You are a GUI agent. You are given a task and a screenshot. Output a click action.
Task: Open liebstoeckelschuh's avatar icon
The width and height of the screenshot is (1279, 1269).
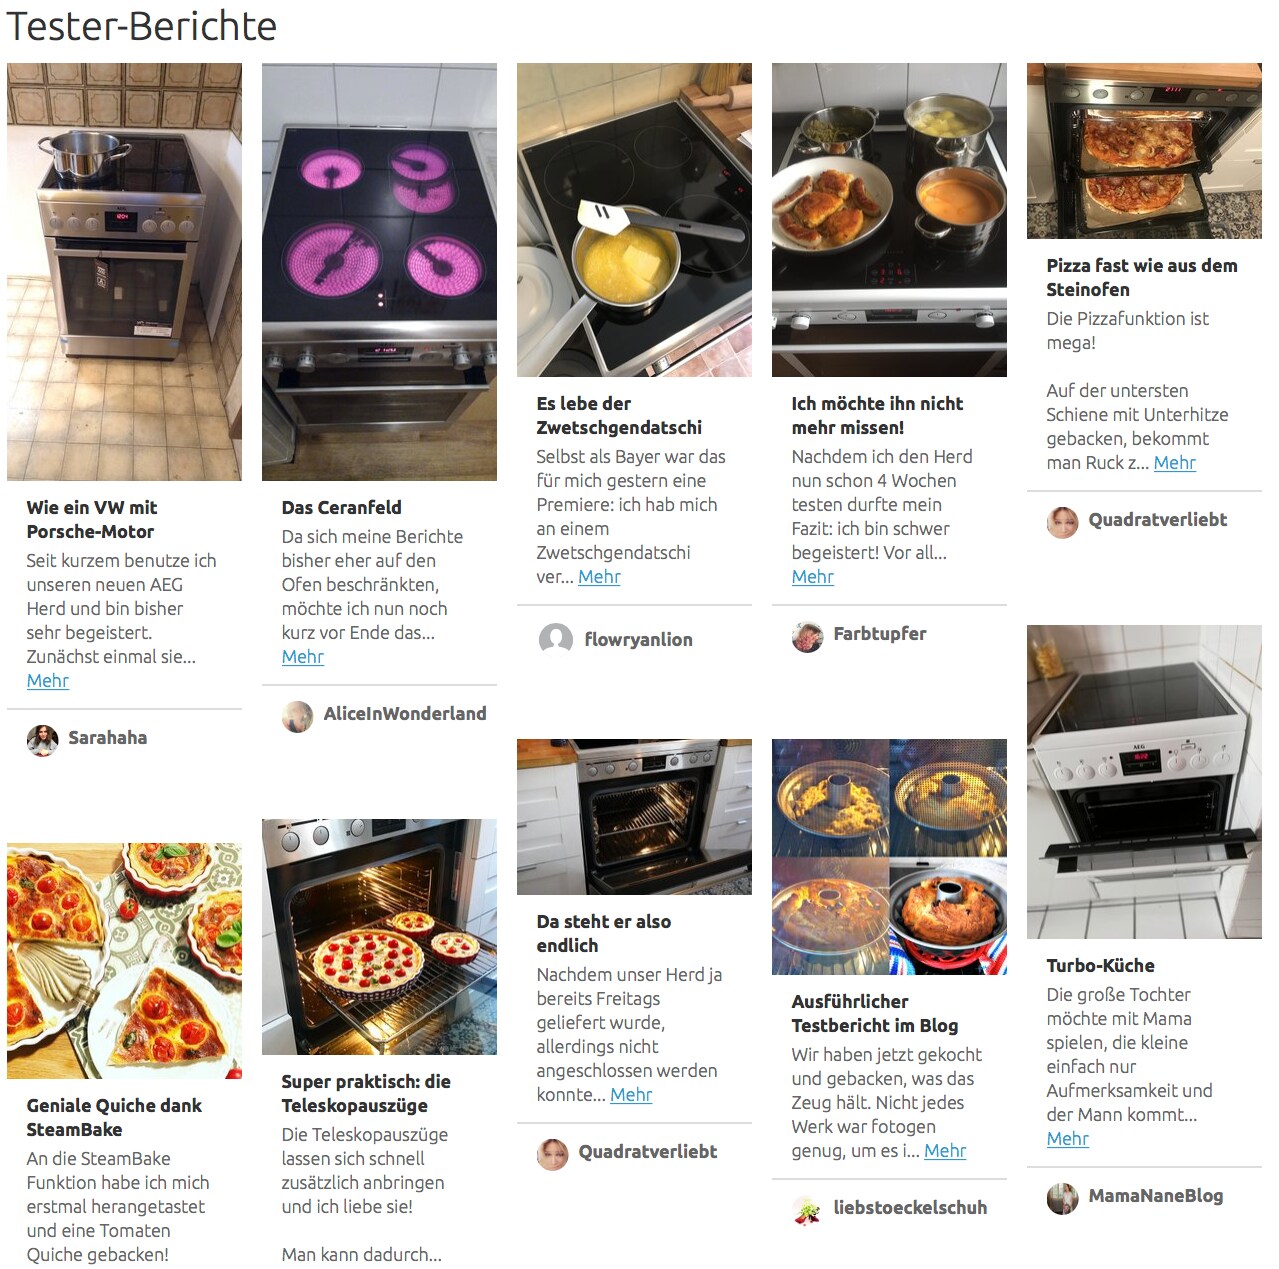pos(807,1209)
